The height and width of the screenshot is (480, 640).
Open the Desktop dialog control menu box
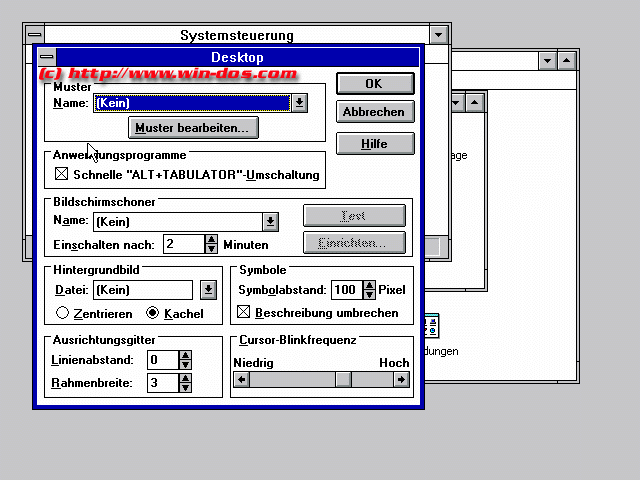46,58
